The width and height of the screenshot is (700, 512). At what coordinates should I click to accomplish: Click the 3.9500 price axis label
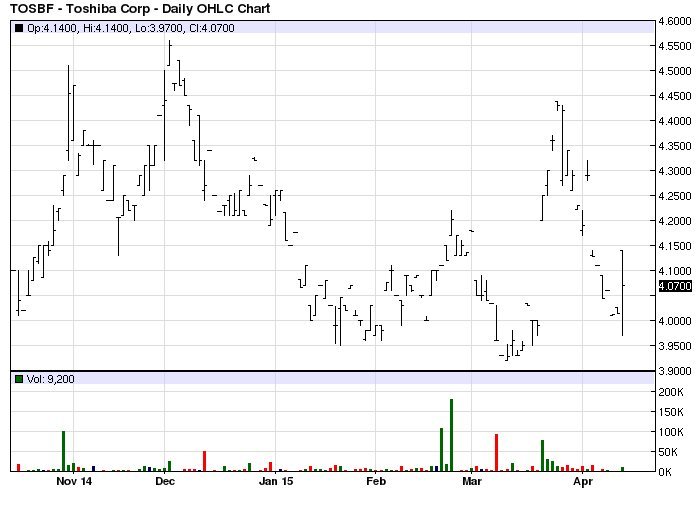pos(675,346)
